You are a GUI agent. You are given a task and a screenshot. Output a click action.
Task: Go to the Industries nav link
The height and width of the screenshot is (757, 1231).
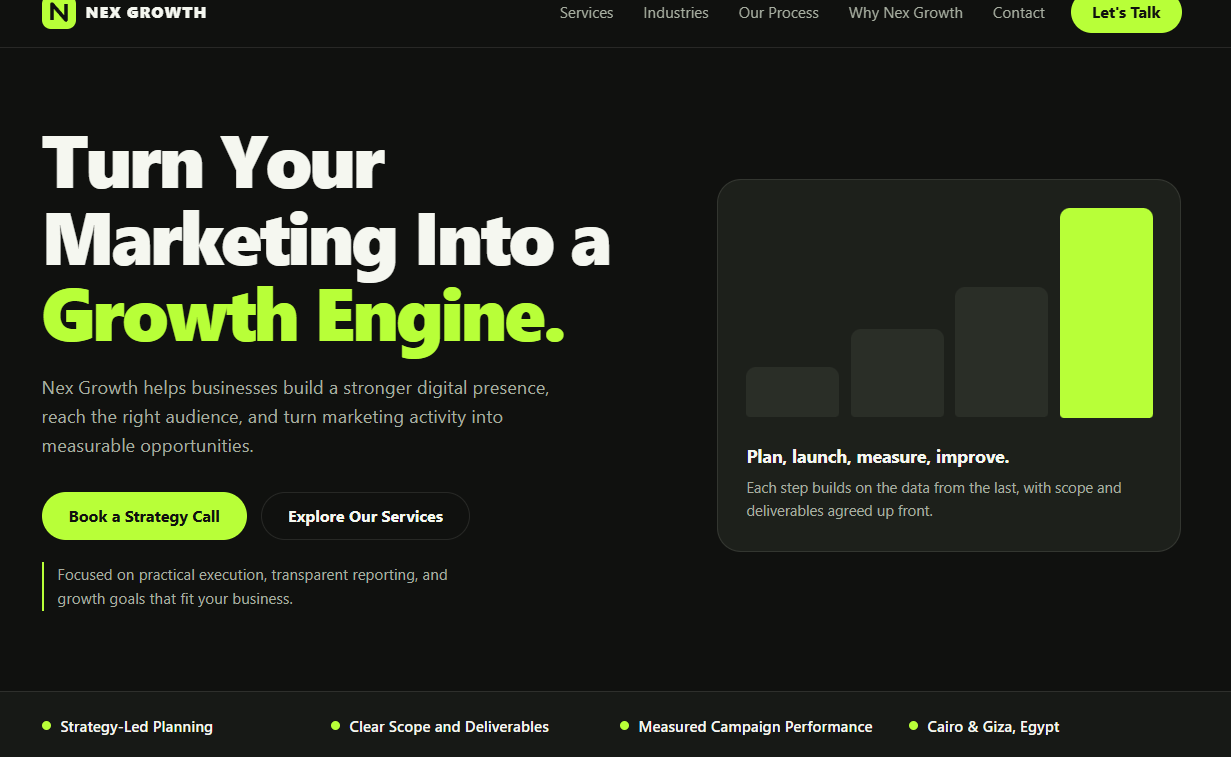coord(676,13)
